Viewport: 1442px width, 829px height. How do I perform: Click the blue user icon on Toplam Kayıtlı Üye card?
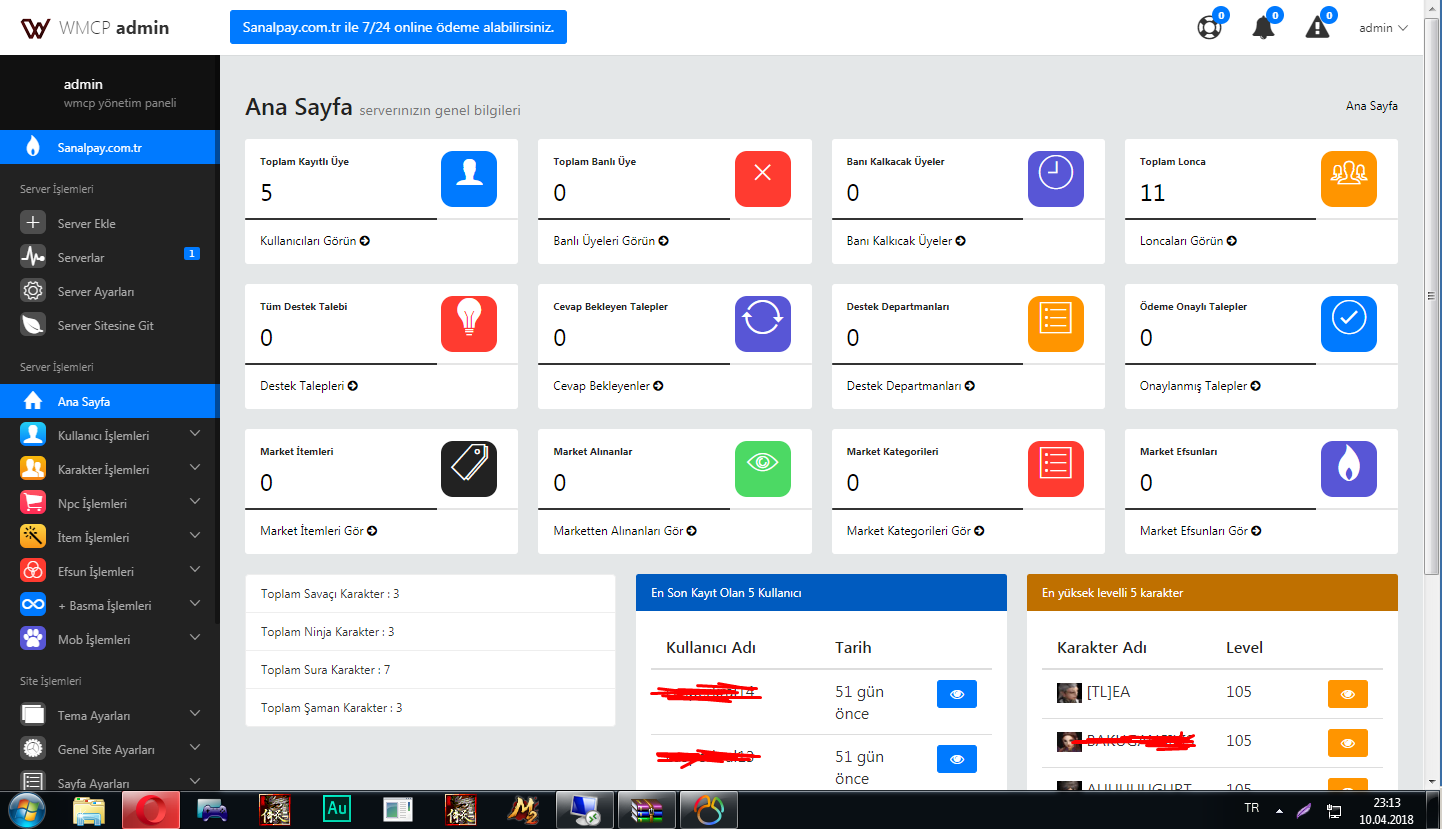tap(469, 179)
